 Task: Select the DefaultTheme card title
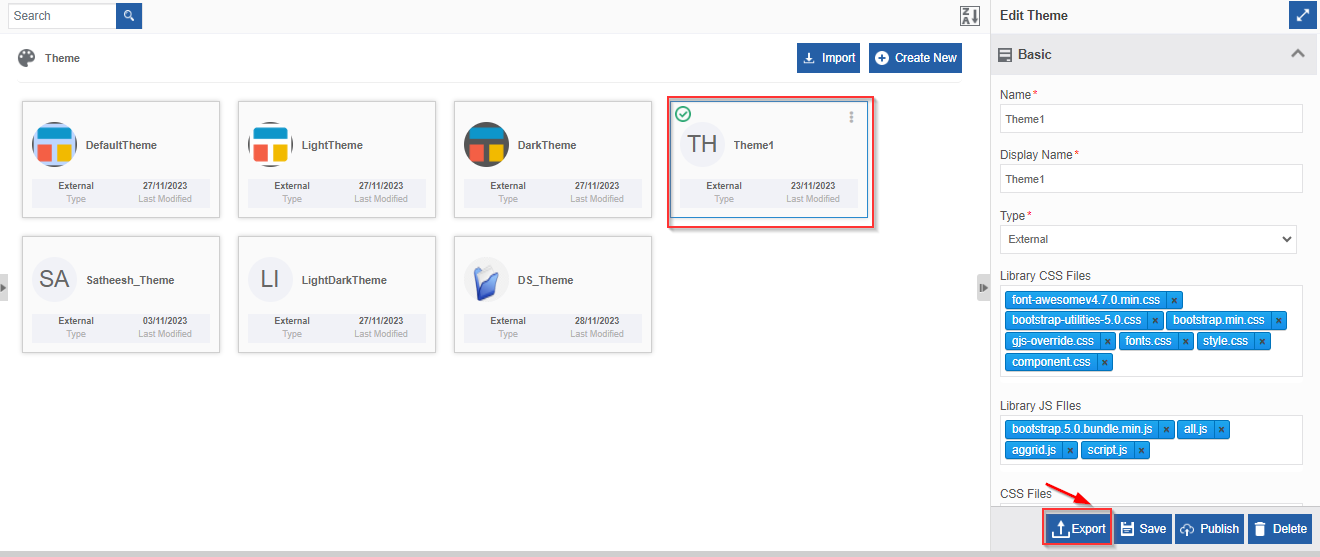(121, 145)
